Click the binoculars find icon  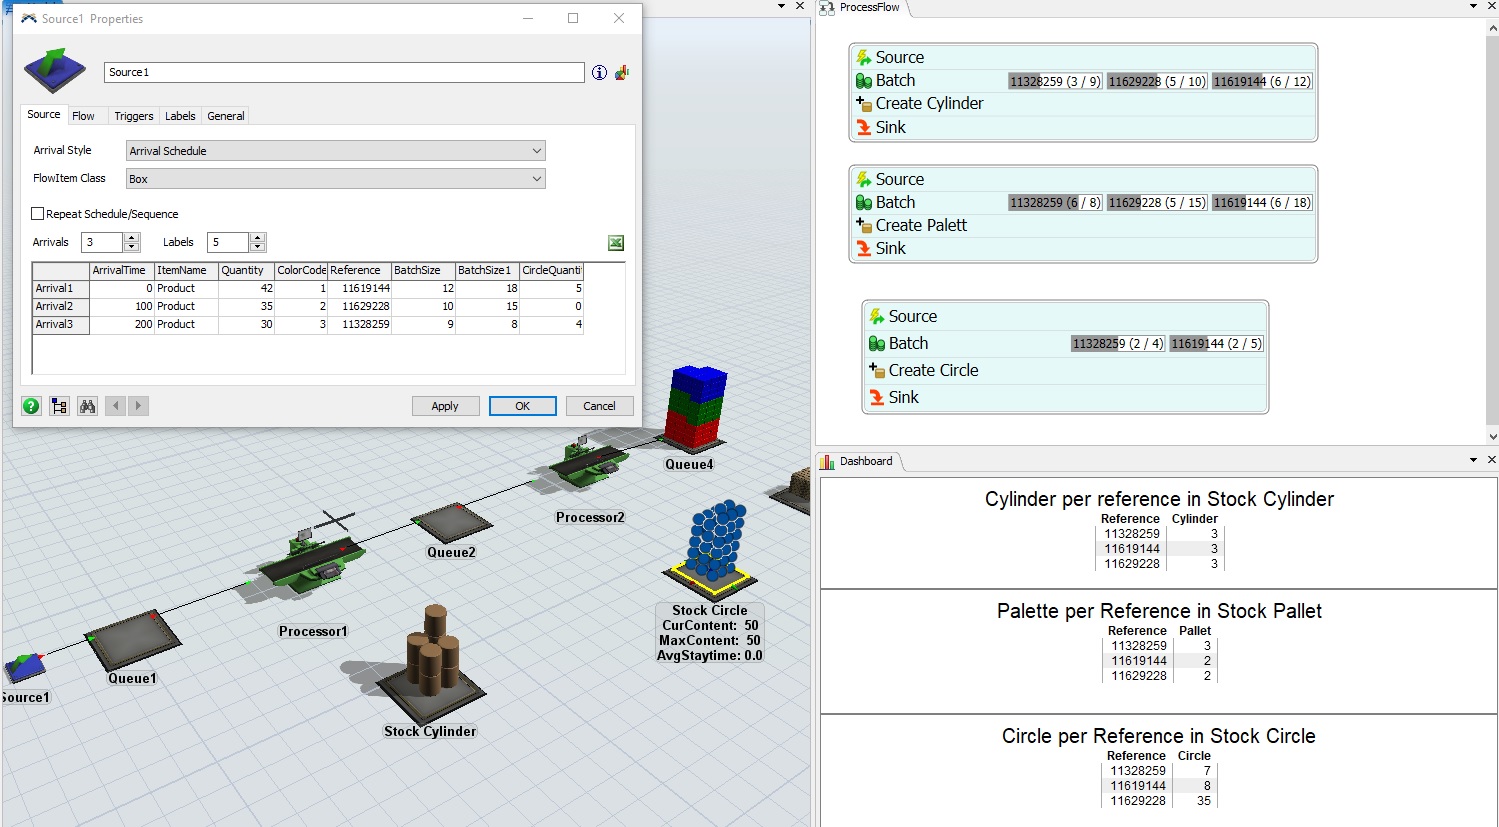tap(88, 406)
